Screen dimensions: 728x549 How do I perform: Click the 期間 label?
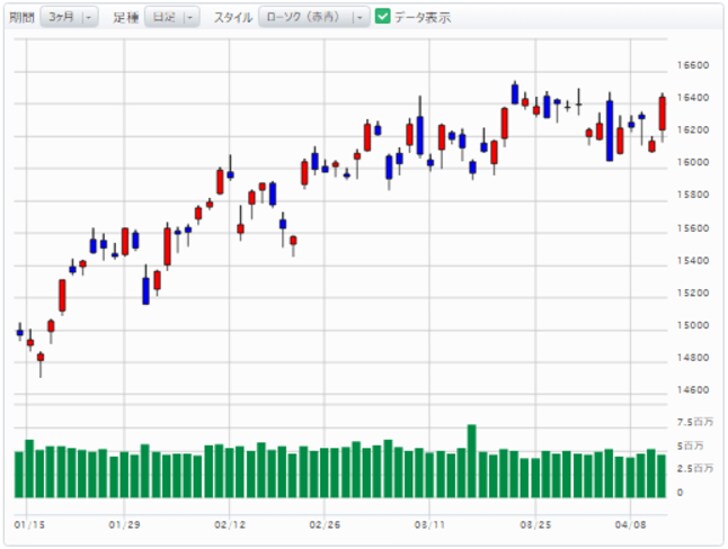point(21,17)
